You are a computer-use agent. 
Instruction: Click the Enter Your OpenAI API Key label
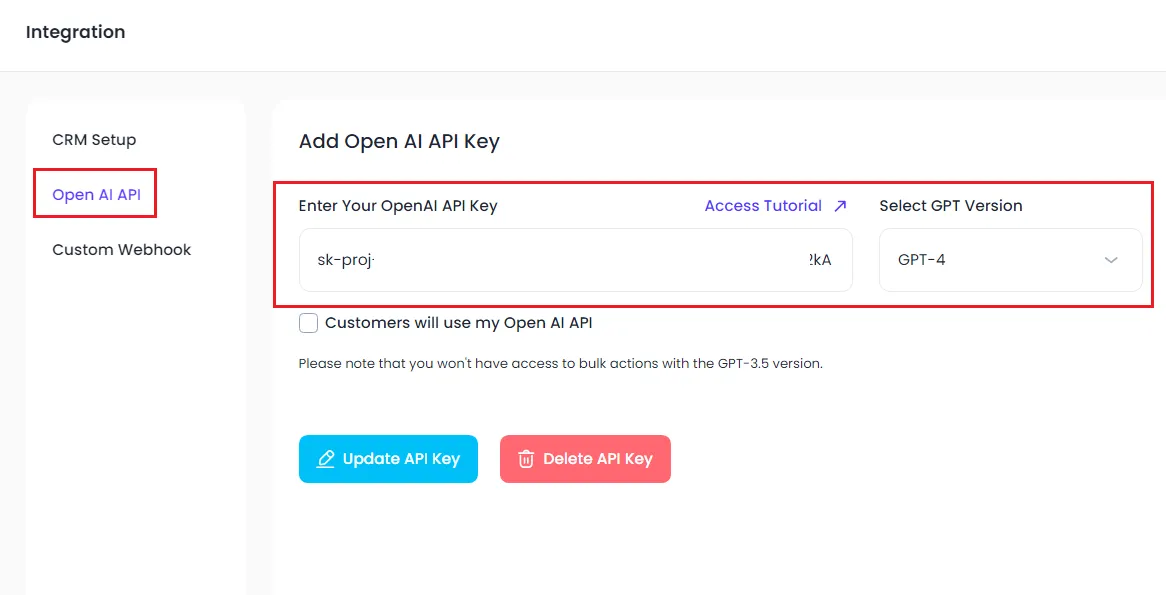coord(398,206)
